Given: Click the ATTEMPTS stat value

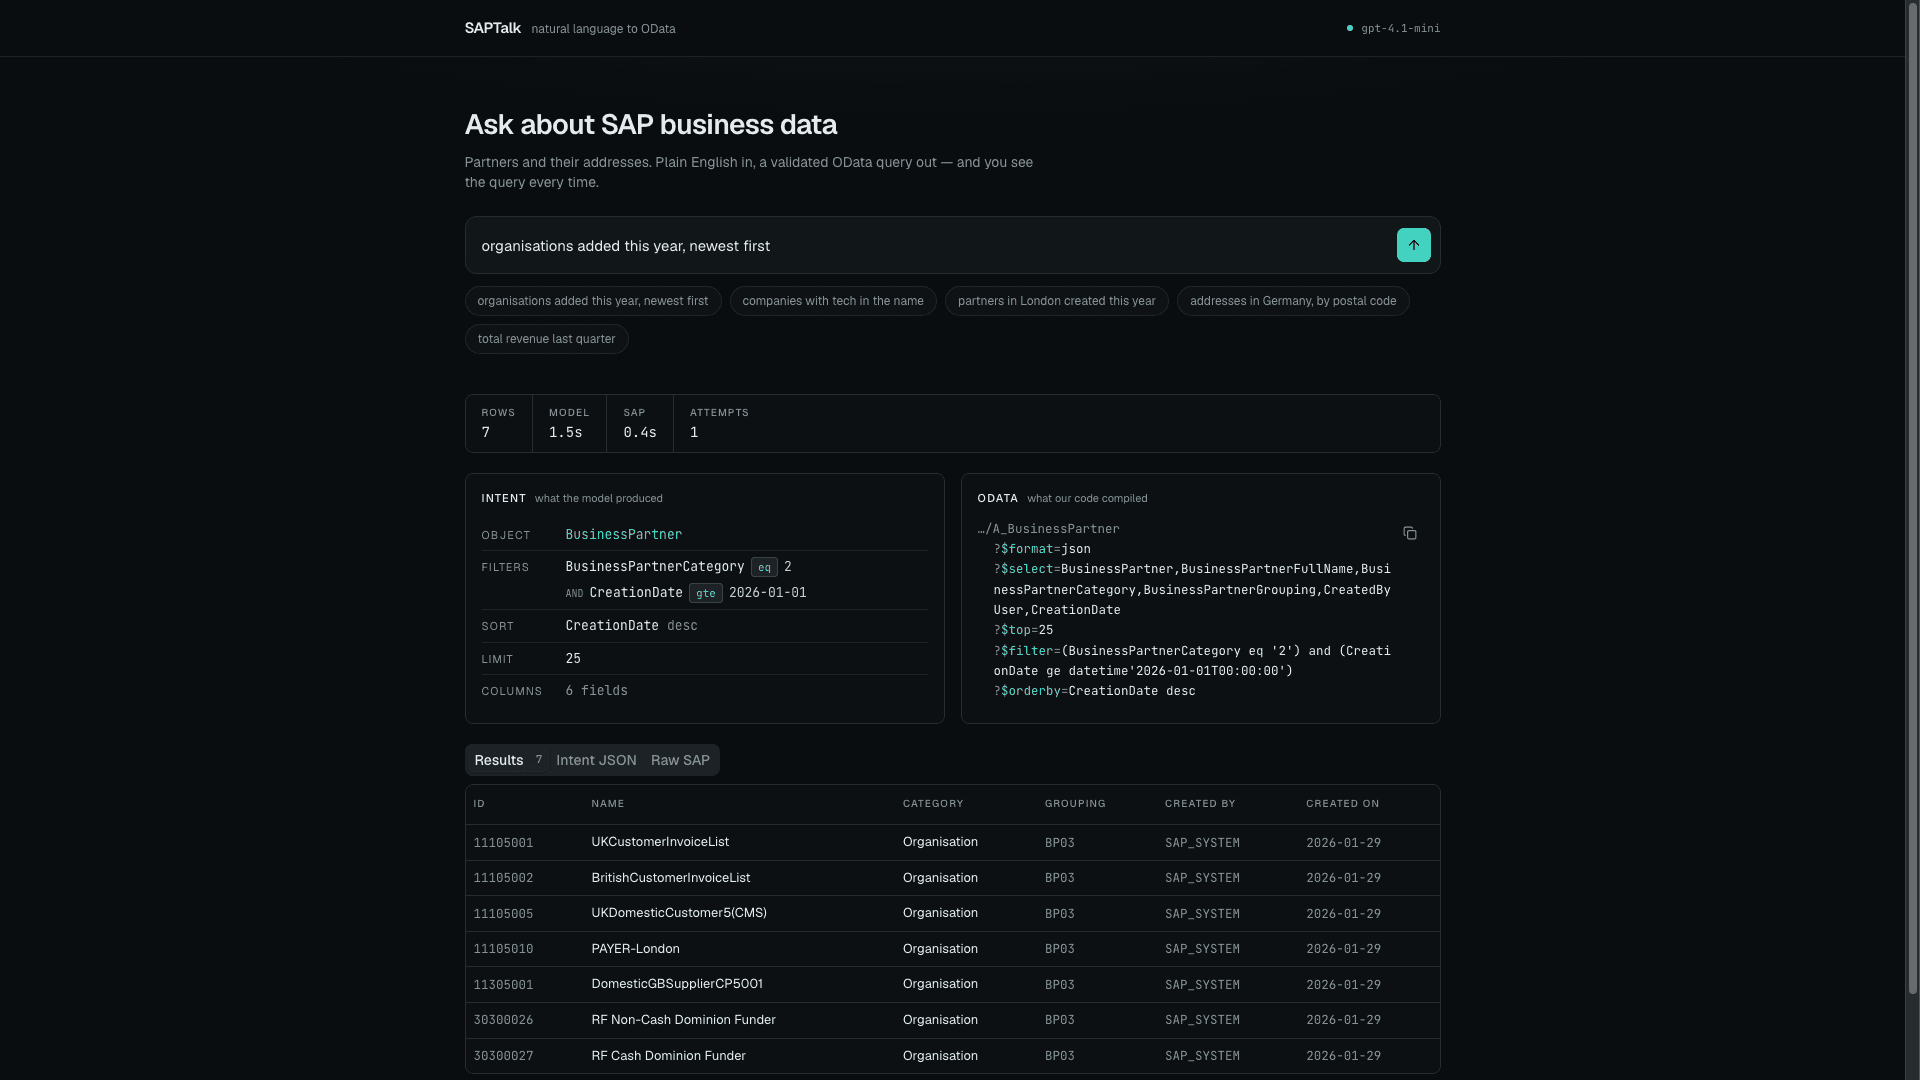Looking at the screenshot, I should 694,433.
